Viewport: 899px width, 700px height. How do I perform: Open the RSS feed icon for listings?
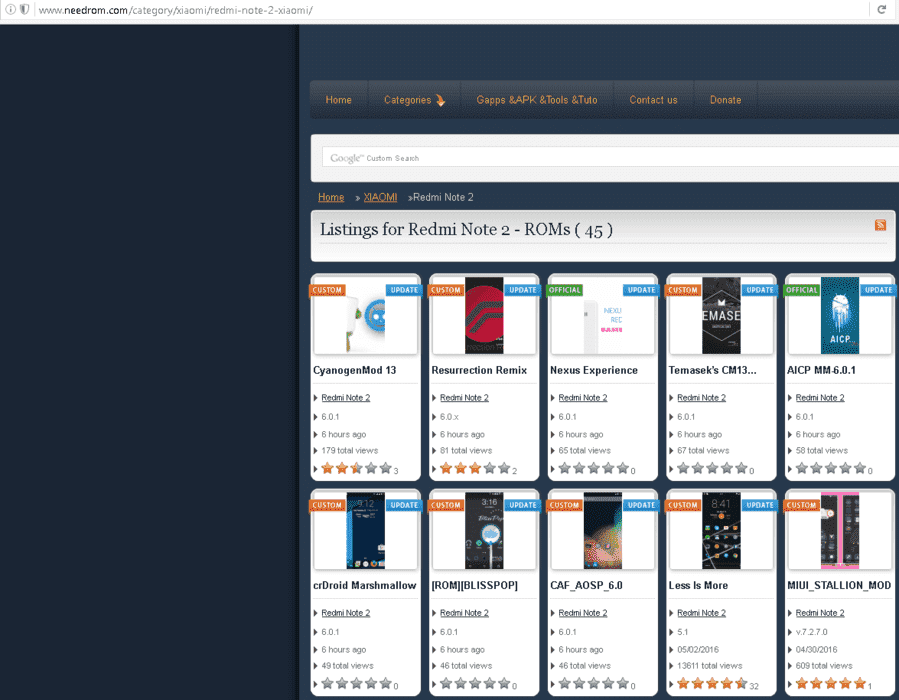click(880, 225)
